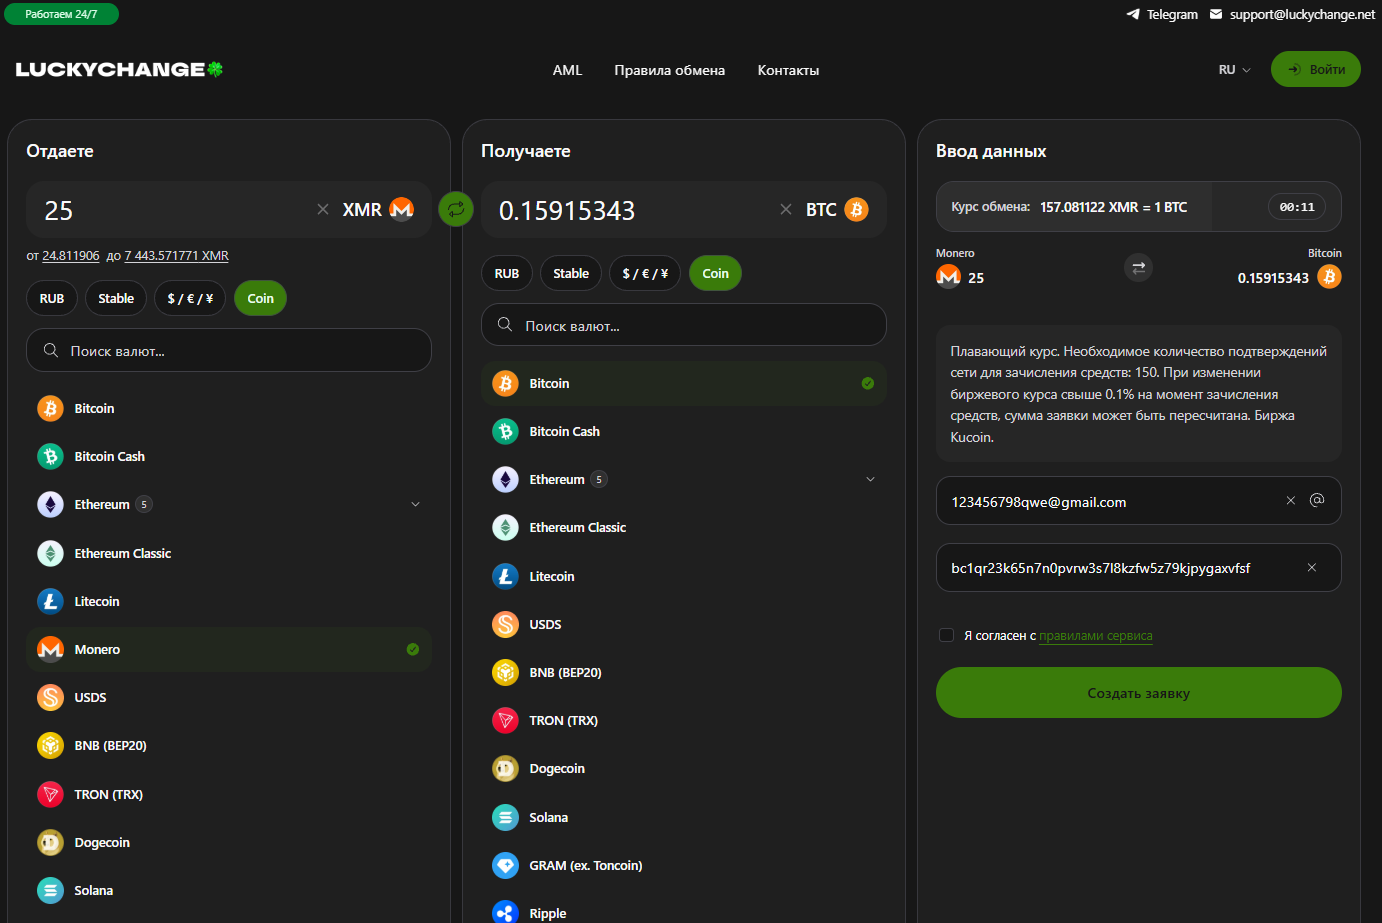This screenshot has width=1382, height=923.
Task: Choose Bitcoin Cash icon in the Получаете list
Action: (x=505, y=431)
